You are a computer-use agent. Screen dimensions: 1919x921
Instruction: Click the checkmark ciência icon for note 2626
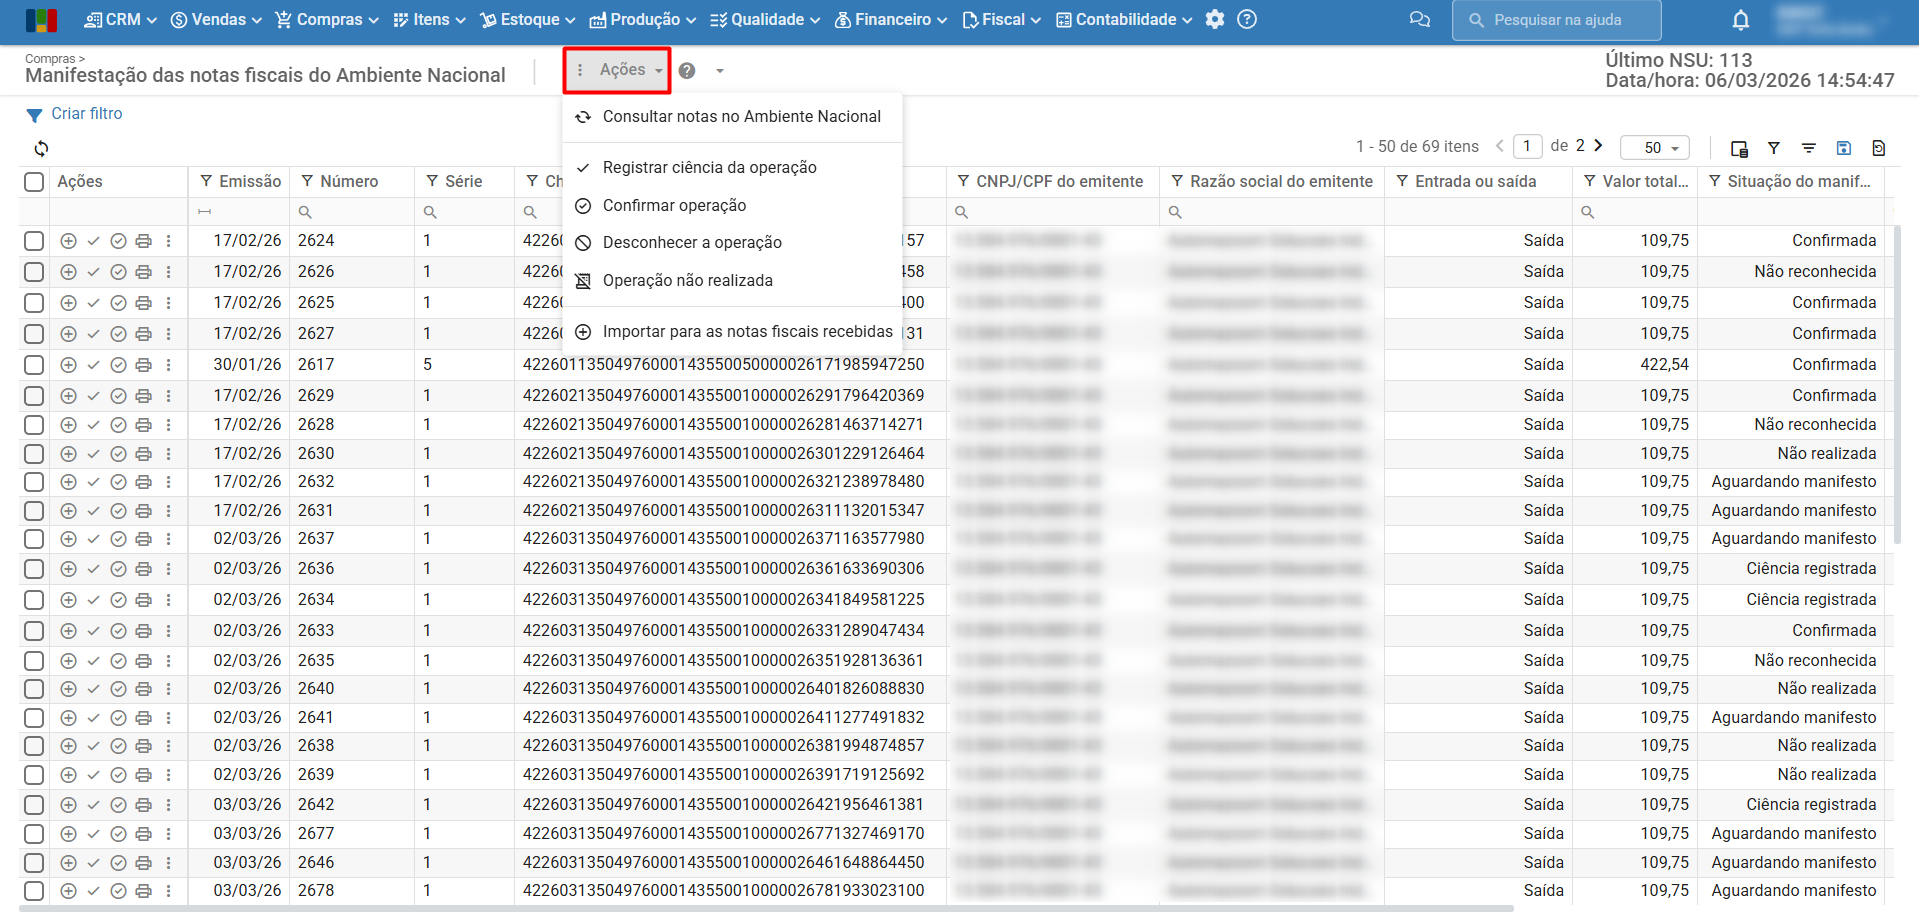[93, 272]
